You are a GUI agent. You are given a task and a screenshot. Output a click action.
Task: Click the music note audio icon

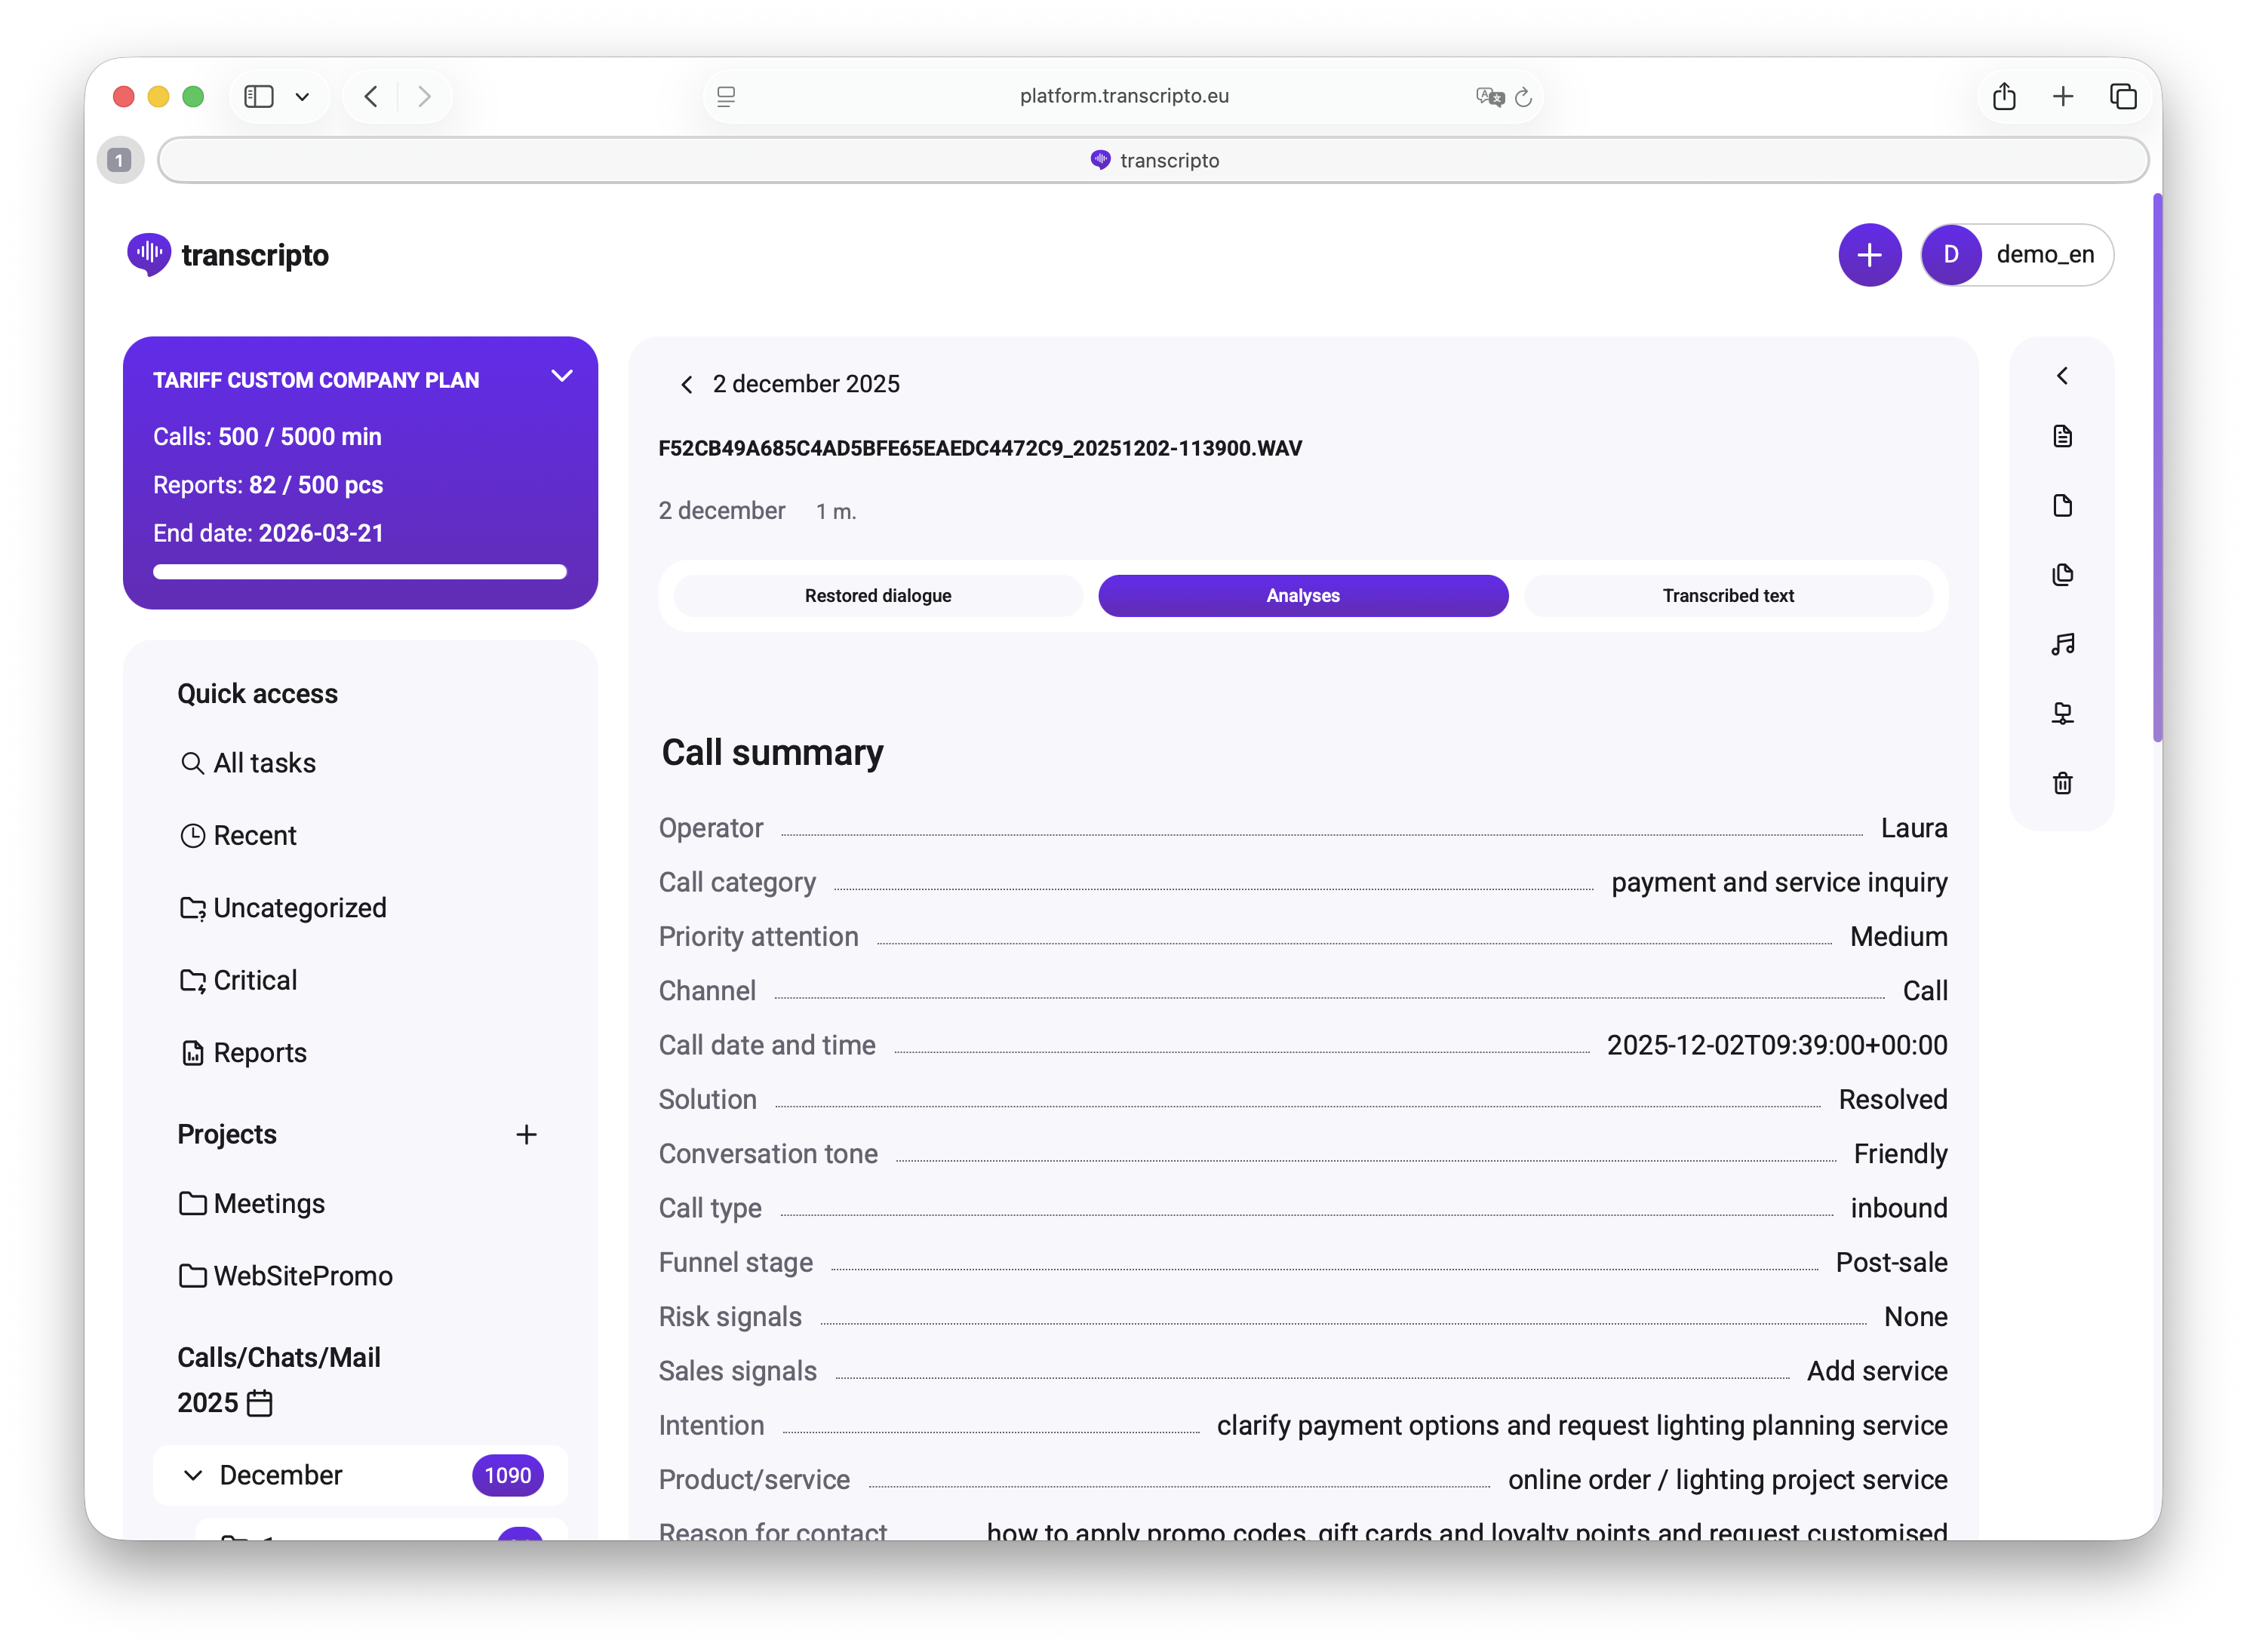[x=2061, y=644]
